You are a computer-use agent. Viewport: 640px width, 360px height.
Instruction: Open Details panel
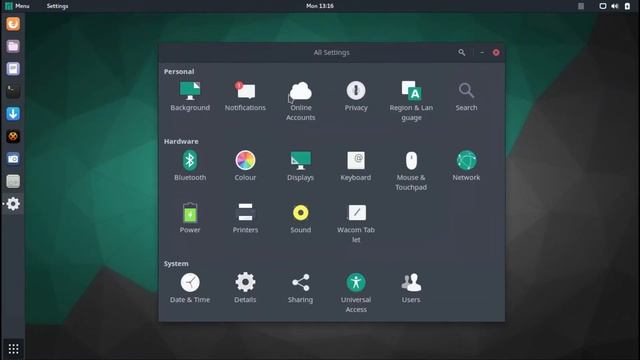(245, 288)
